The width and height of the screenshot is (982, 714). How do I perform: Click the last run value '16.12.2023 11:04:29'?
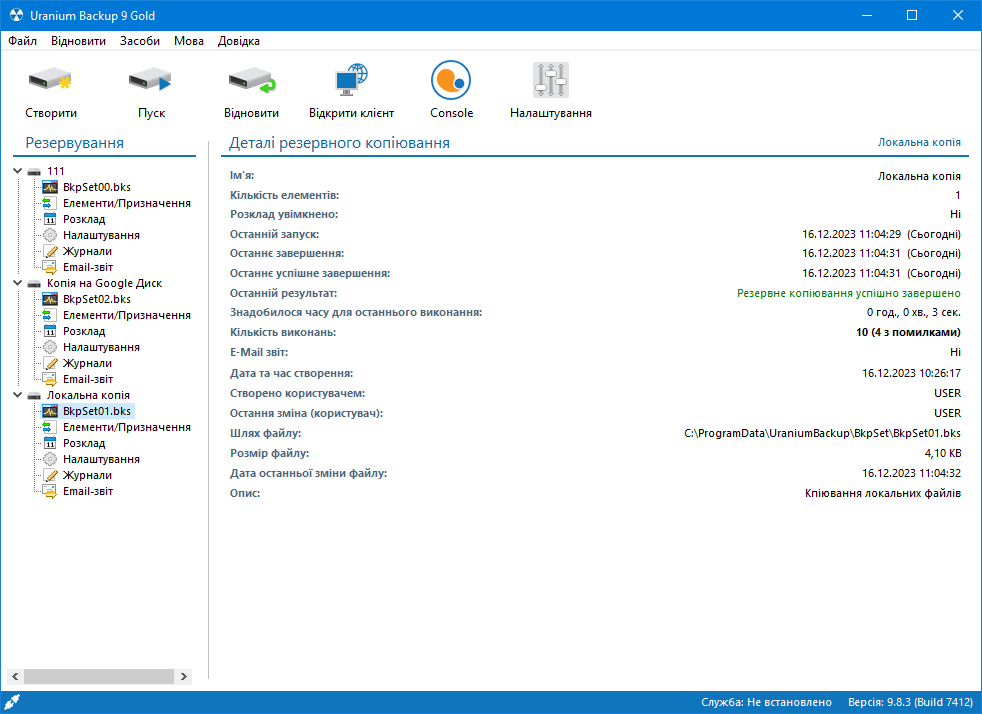pyautogui.click(x=851, y=234)
